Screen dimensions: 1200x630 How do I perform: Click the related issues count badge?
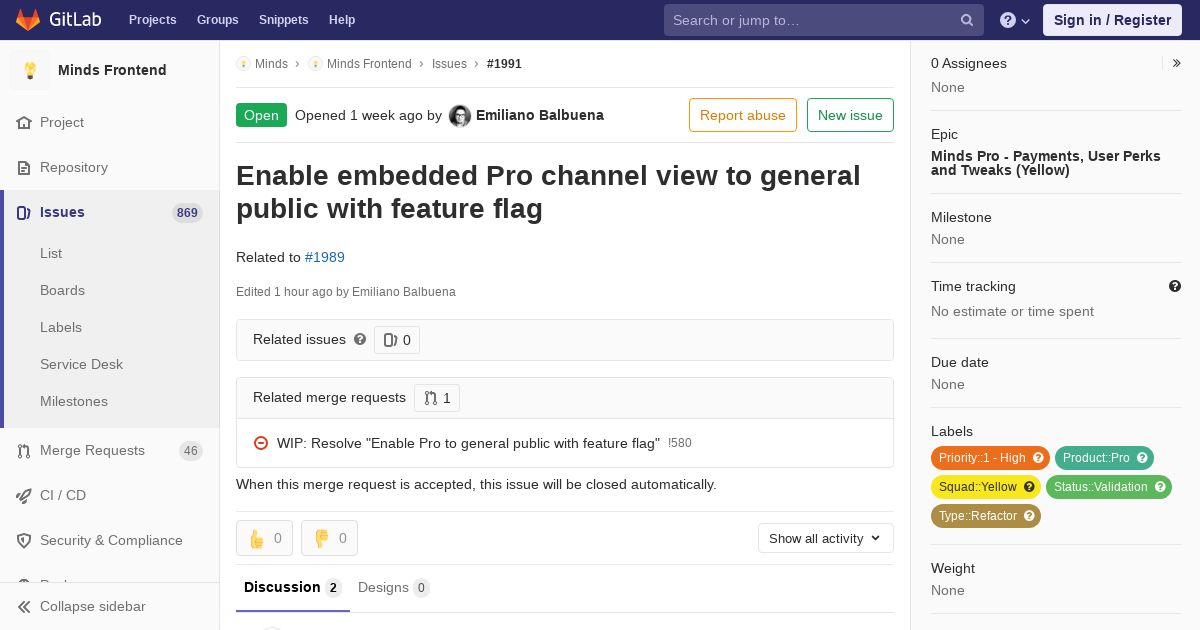pyautogui.click(x=397, y=340)
